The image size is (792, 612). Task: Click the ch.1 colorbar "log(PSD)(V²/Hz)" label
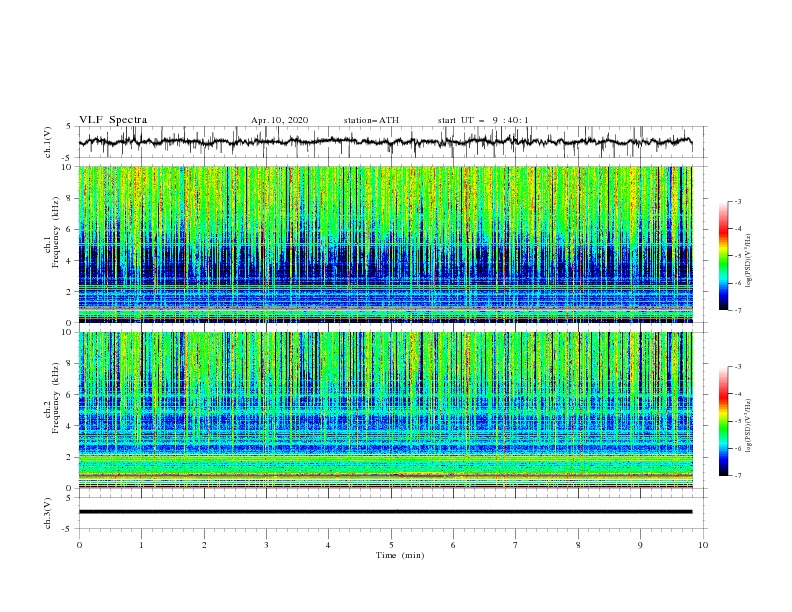pyautogui.click(x=749, y=261)
